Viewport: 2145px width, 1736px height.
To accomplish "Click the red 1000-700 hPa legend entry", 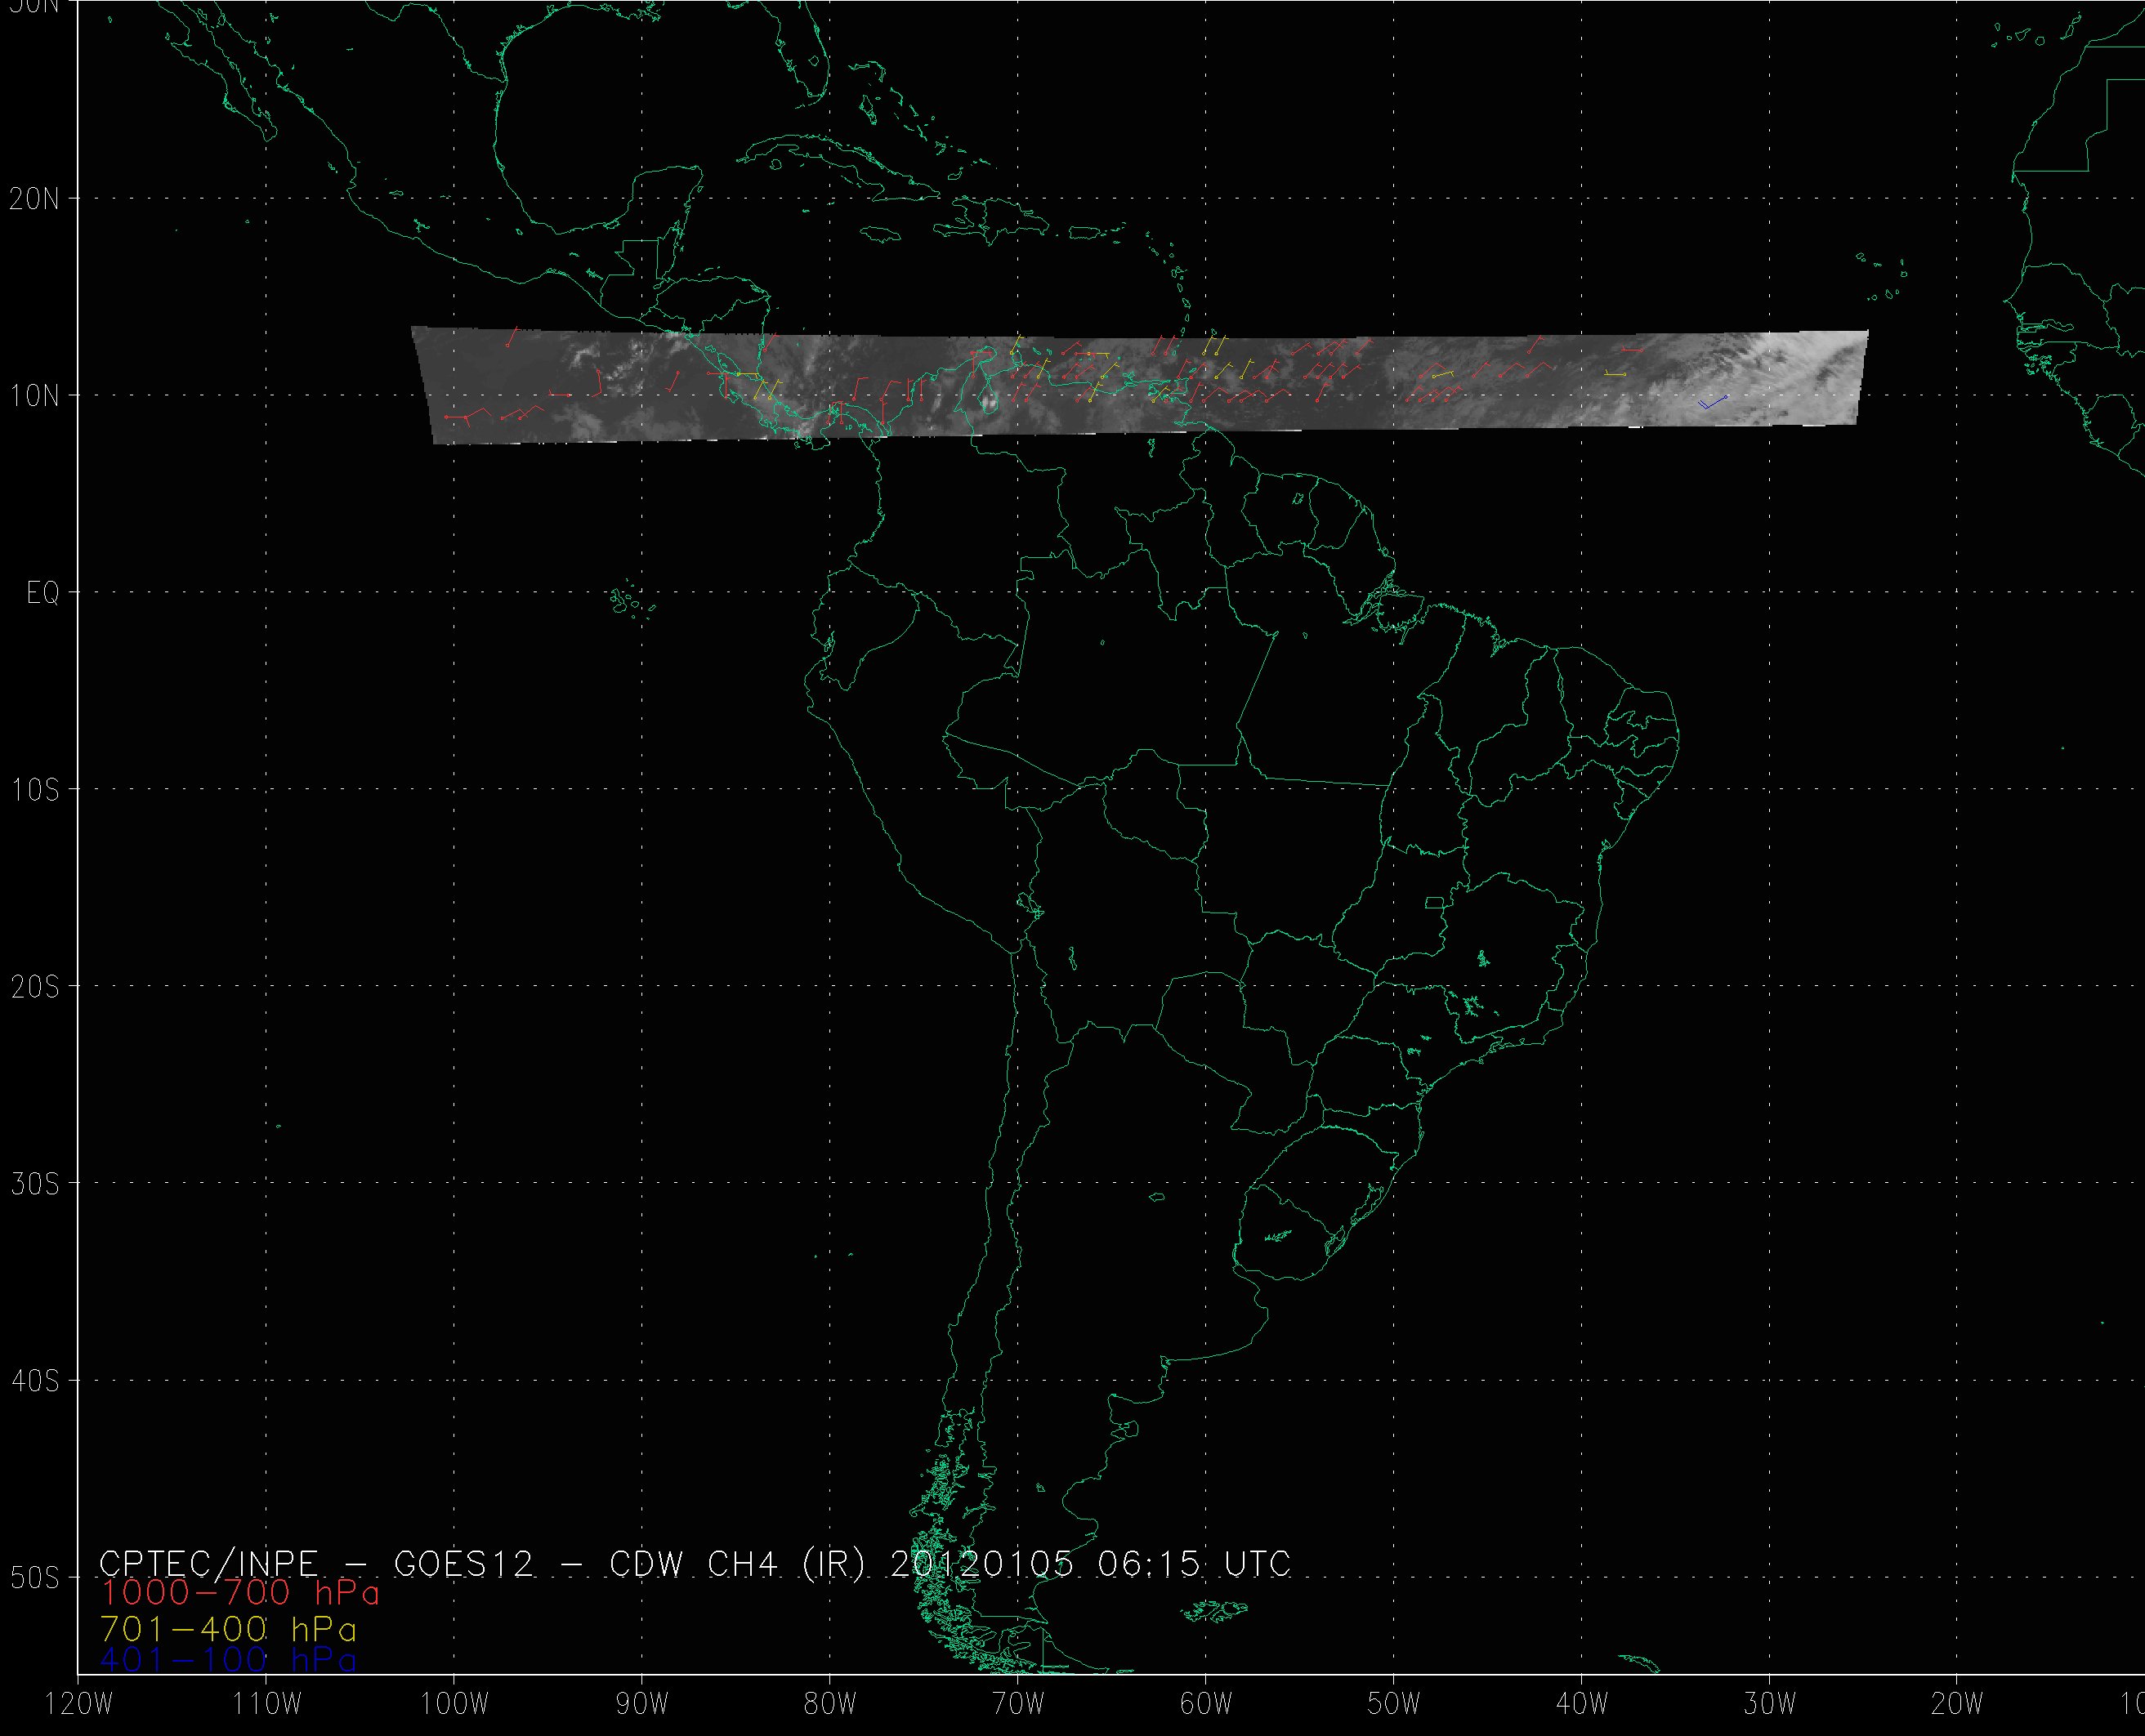I will point(240,1593).
